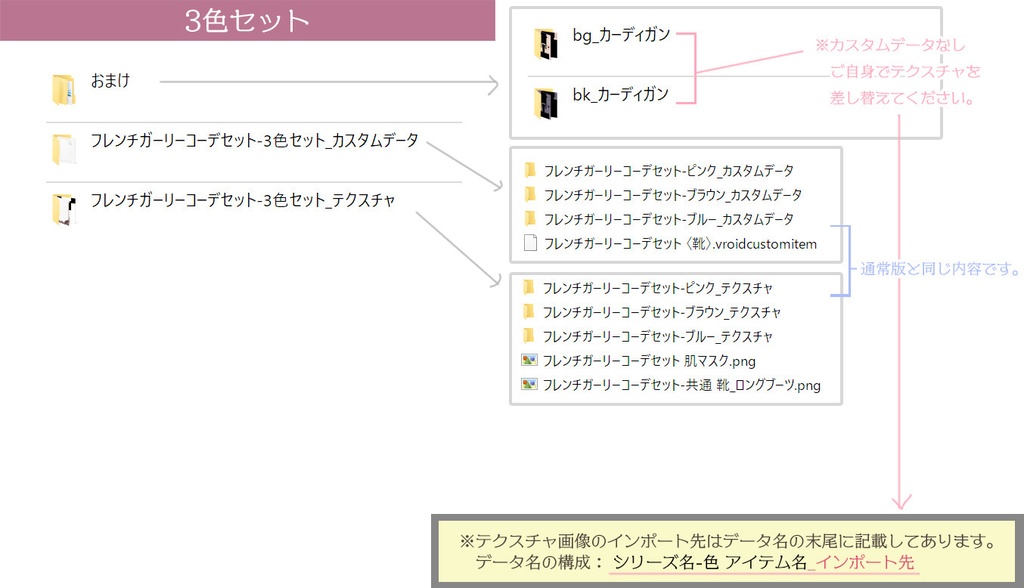Open the bg_カーディガン folder

click(x=547, y=44)
